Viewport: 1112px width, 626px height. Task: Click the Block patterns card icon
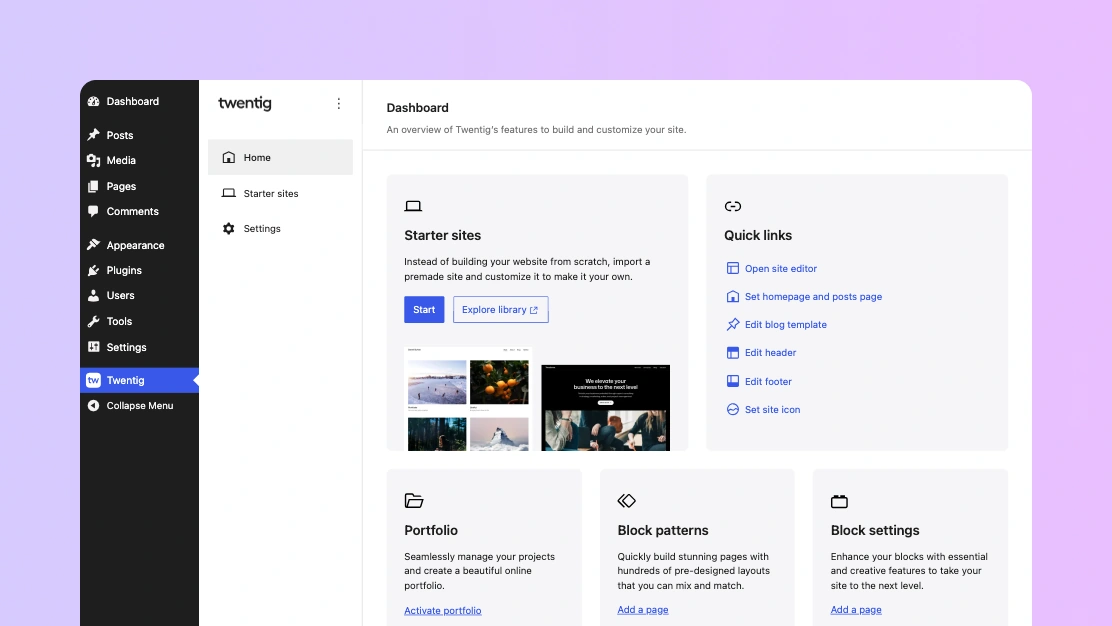click(x=627, y=501)
